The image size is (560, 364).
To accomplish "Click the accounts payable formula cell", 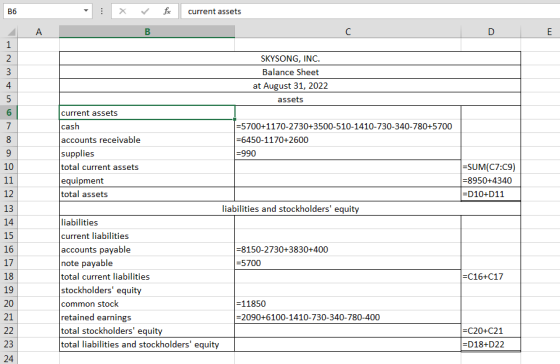I will pos(348,249).
